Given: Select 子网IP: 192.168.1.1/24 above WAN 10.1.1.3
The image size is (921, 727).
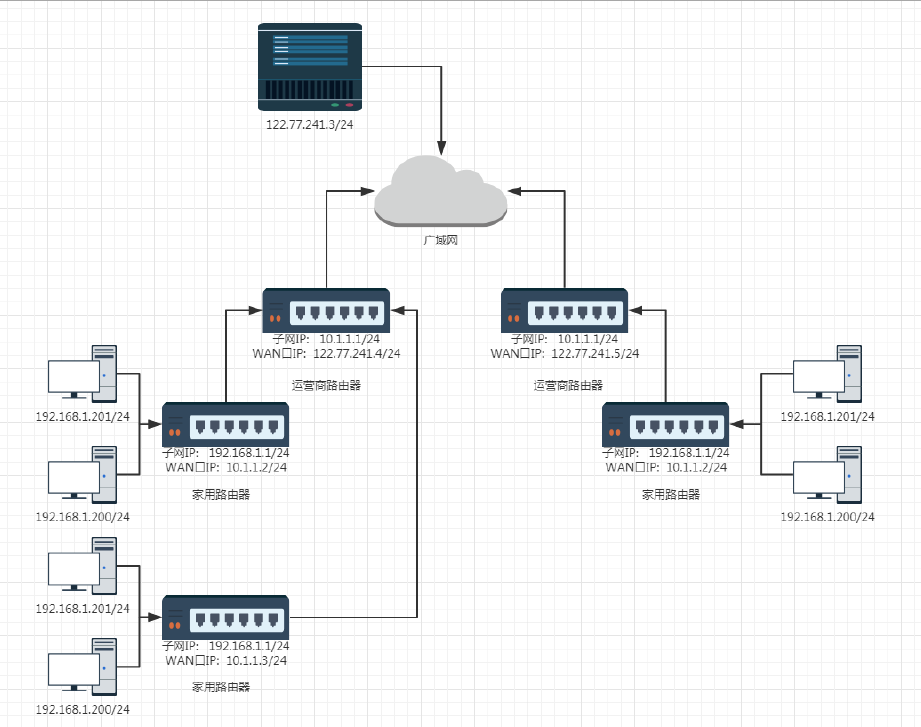Looking at the screenshot, I should (x=226, y=646).
